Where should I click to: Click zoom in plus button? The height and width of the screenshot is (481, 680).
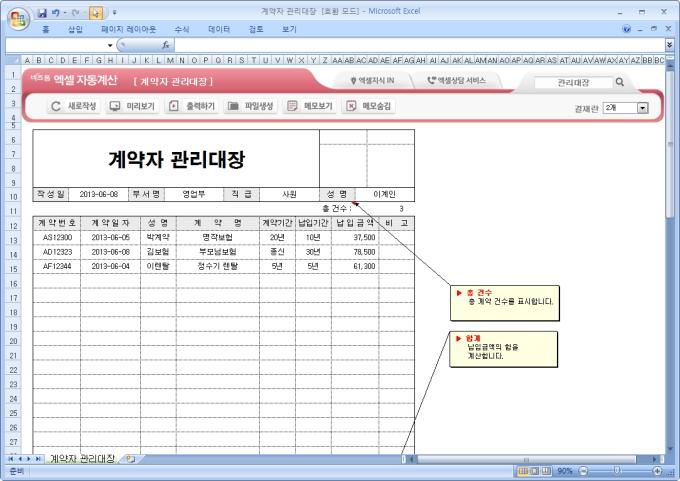657,471
